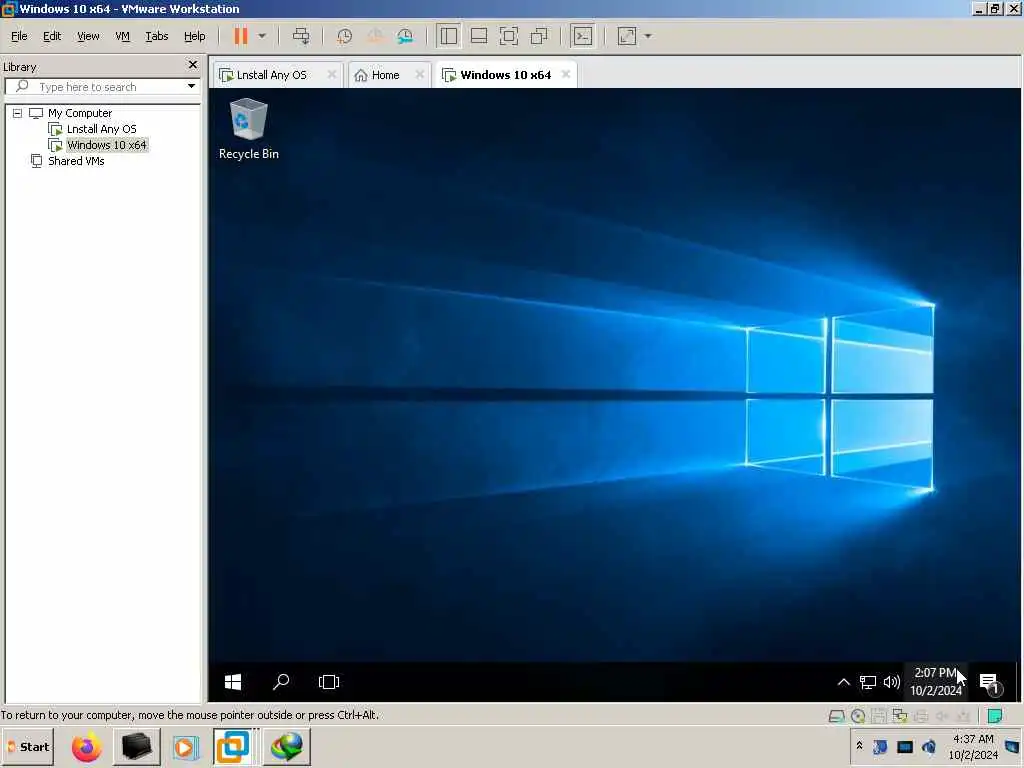Click Send Ctrl+Alt+Del toolbar icon
1024x768 pixels.
(301, 36)
